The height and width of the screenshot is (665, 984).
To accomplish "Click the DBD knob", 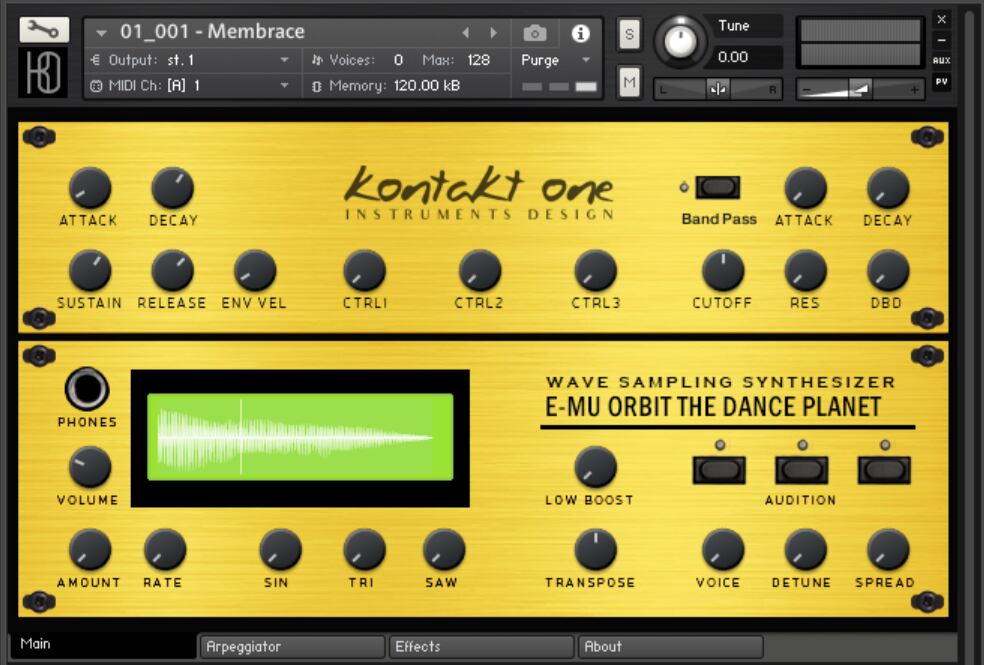I will 888,270.
